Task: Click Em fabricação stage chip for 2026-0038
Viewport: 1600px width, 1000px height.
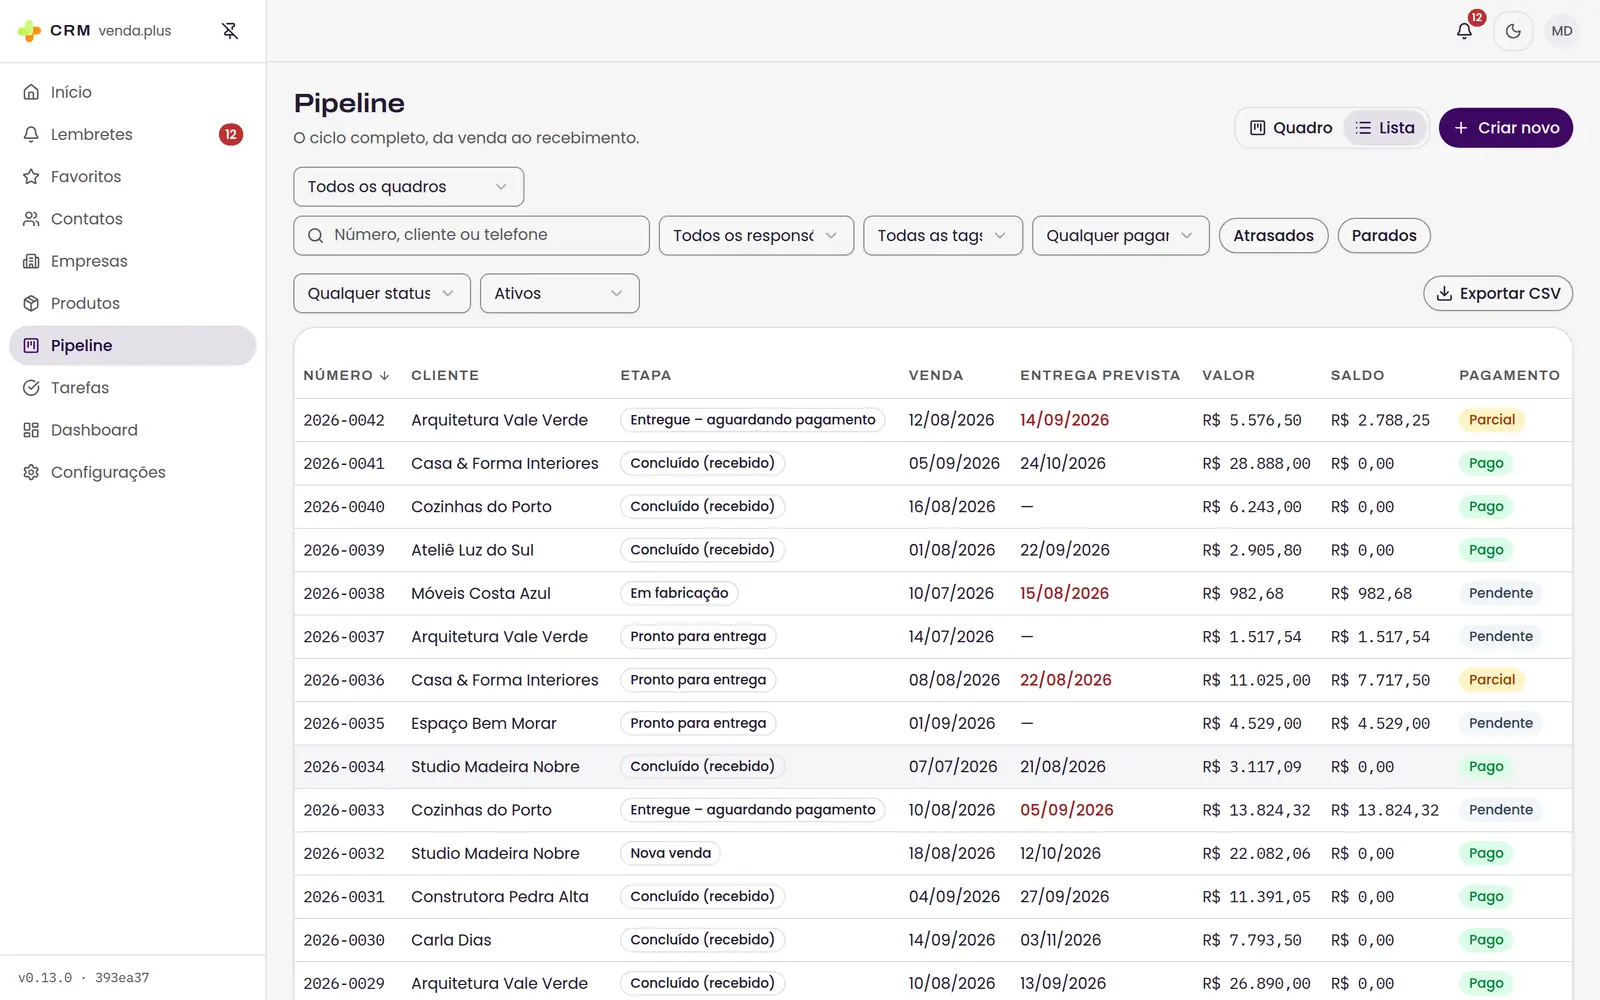Action: point(679,594)
